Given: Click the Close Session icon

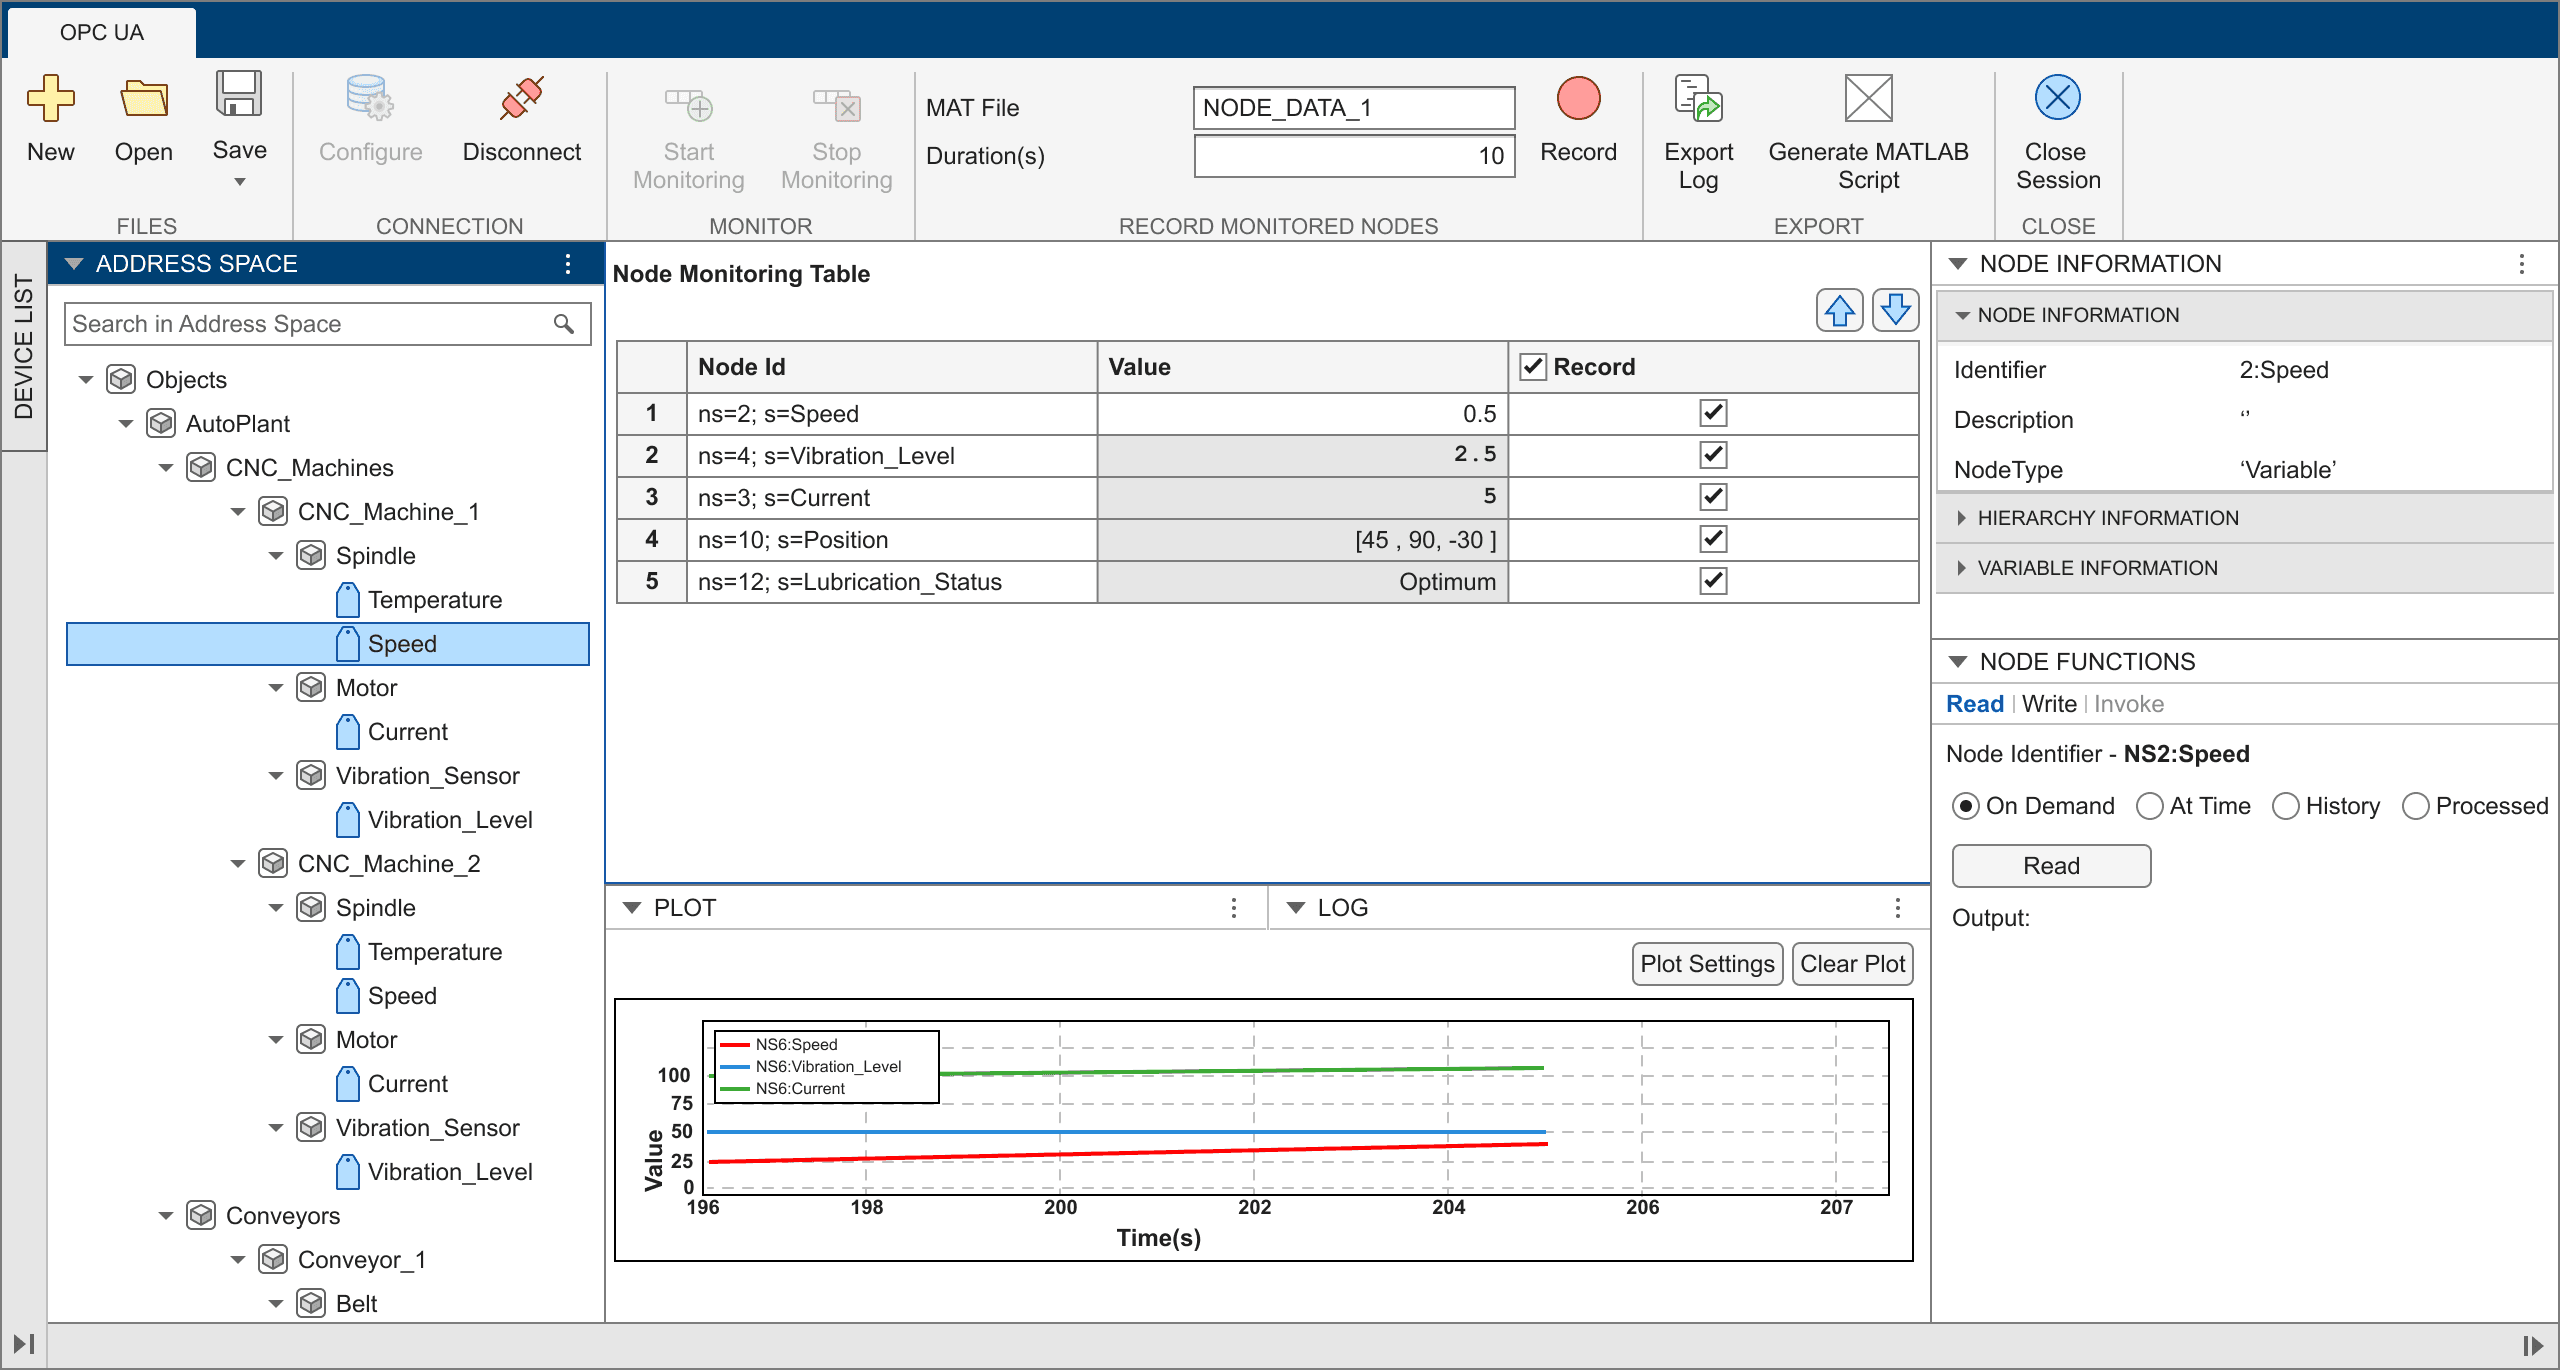Looking at the screenshot, I should (2057, 98).
